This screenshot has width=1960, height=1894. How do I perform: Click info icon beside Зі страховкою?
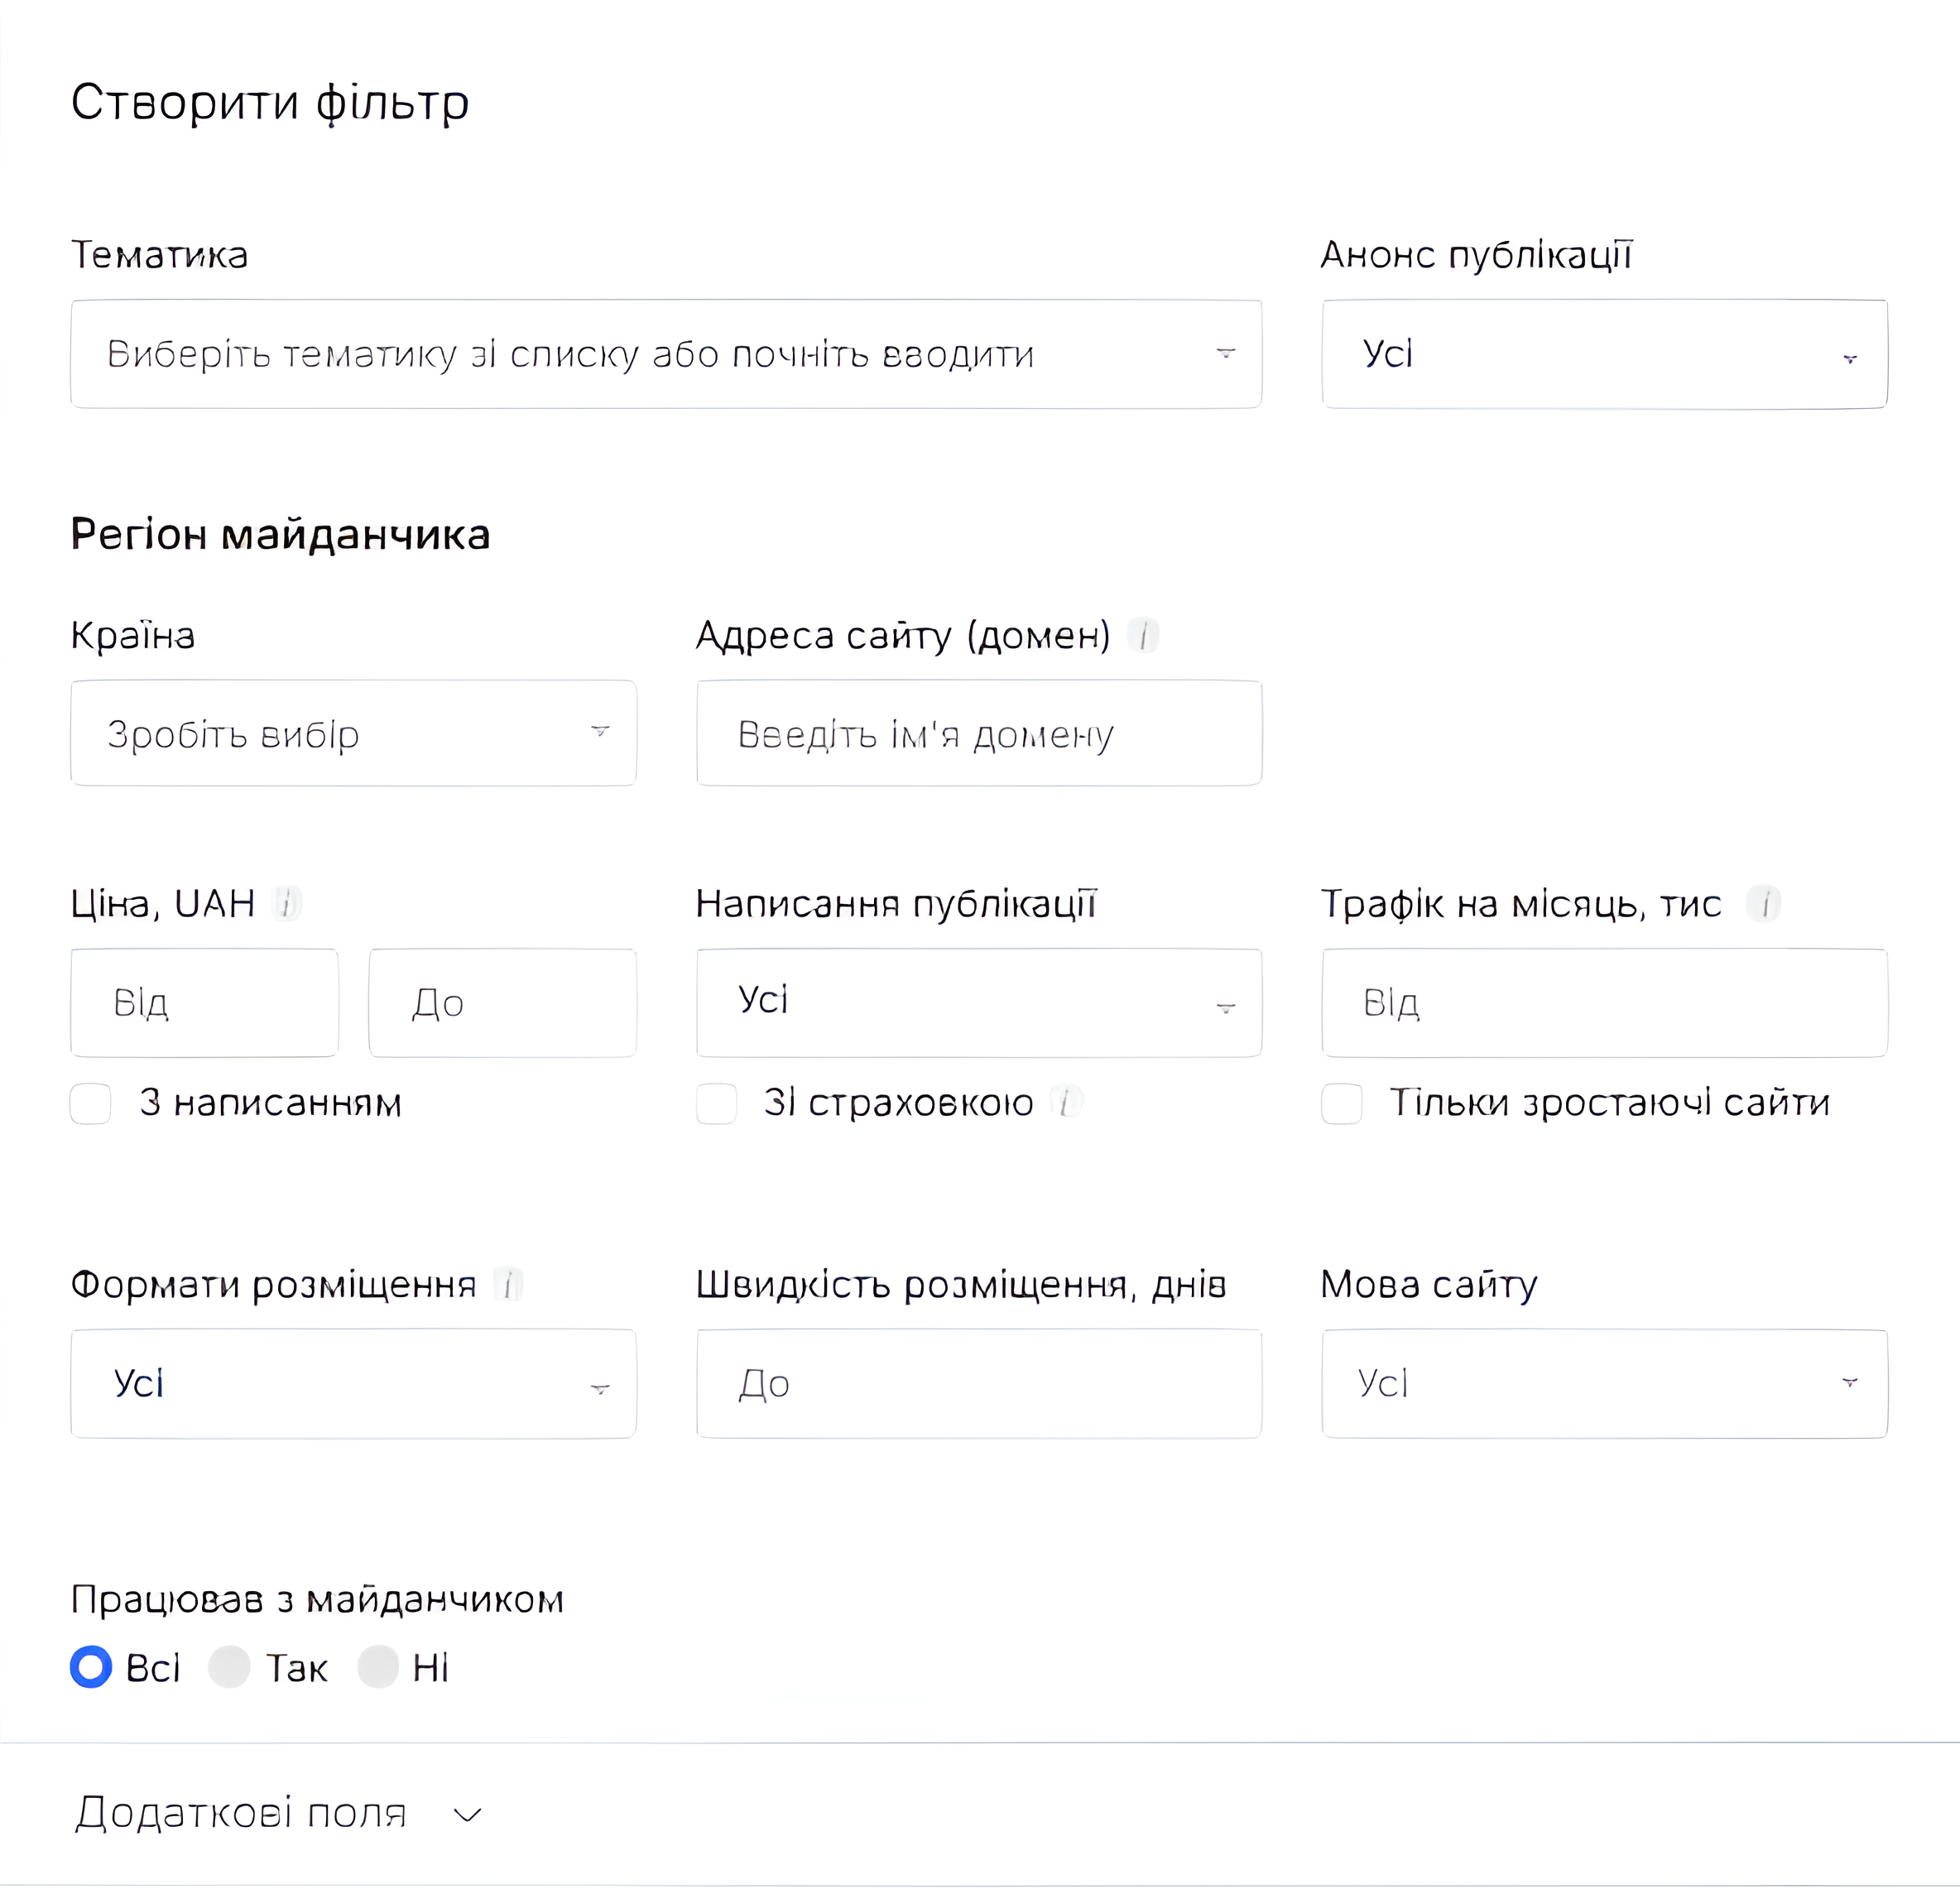pyautogui.click(x=1066, y=1102)
